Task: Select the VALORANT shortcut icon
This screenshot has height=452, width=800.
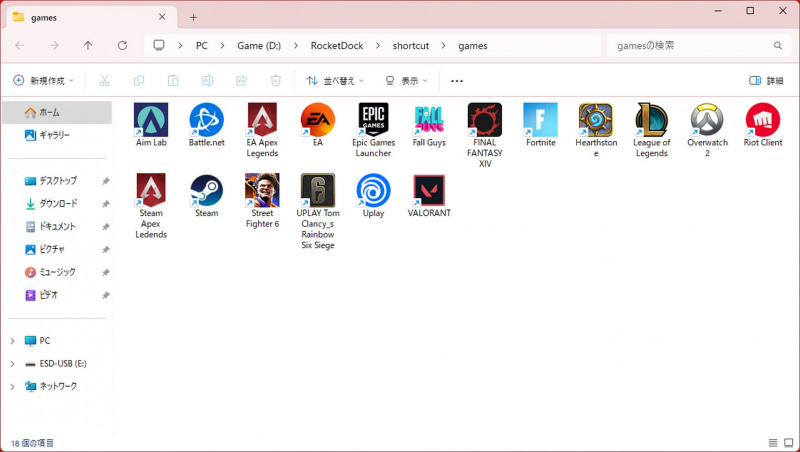Action: tap(429, 190)
